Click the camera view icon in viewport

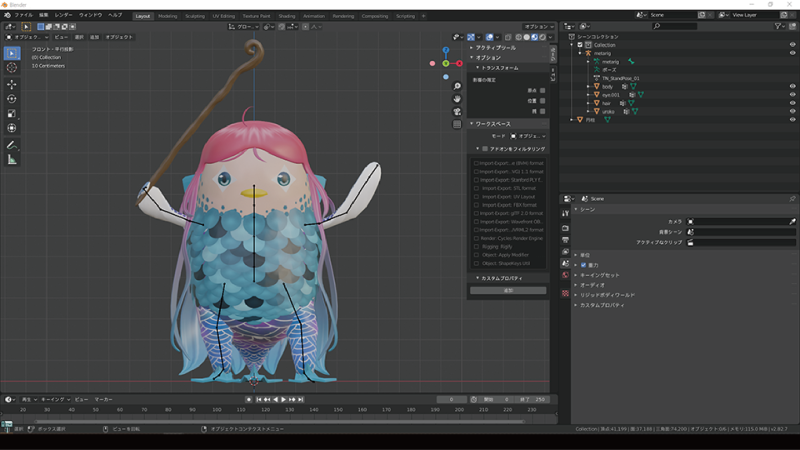(457, 111)
